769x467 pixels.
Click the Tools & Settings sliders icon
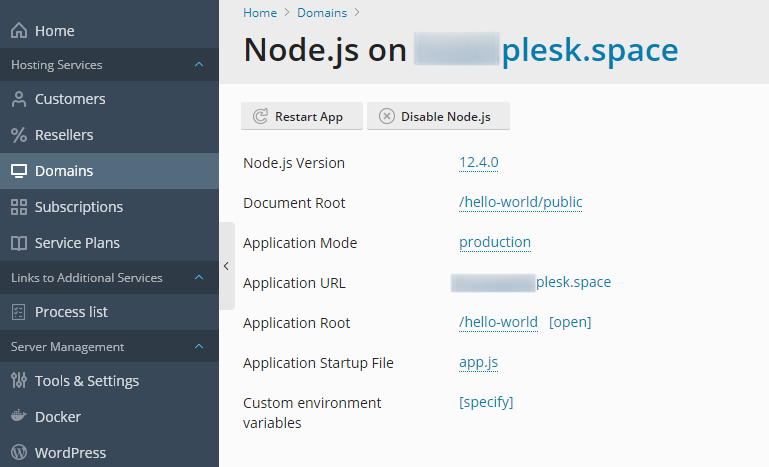(x=19, y=381)
